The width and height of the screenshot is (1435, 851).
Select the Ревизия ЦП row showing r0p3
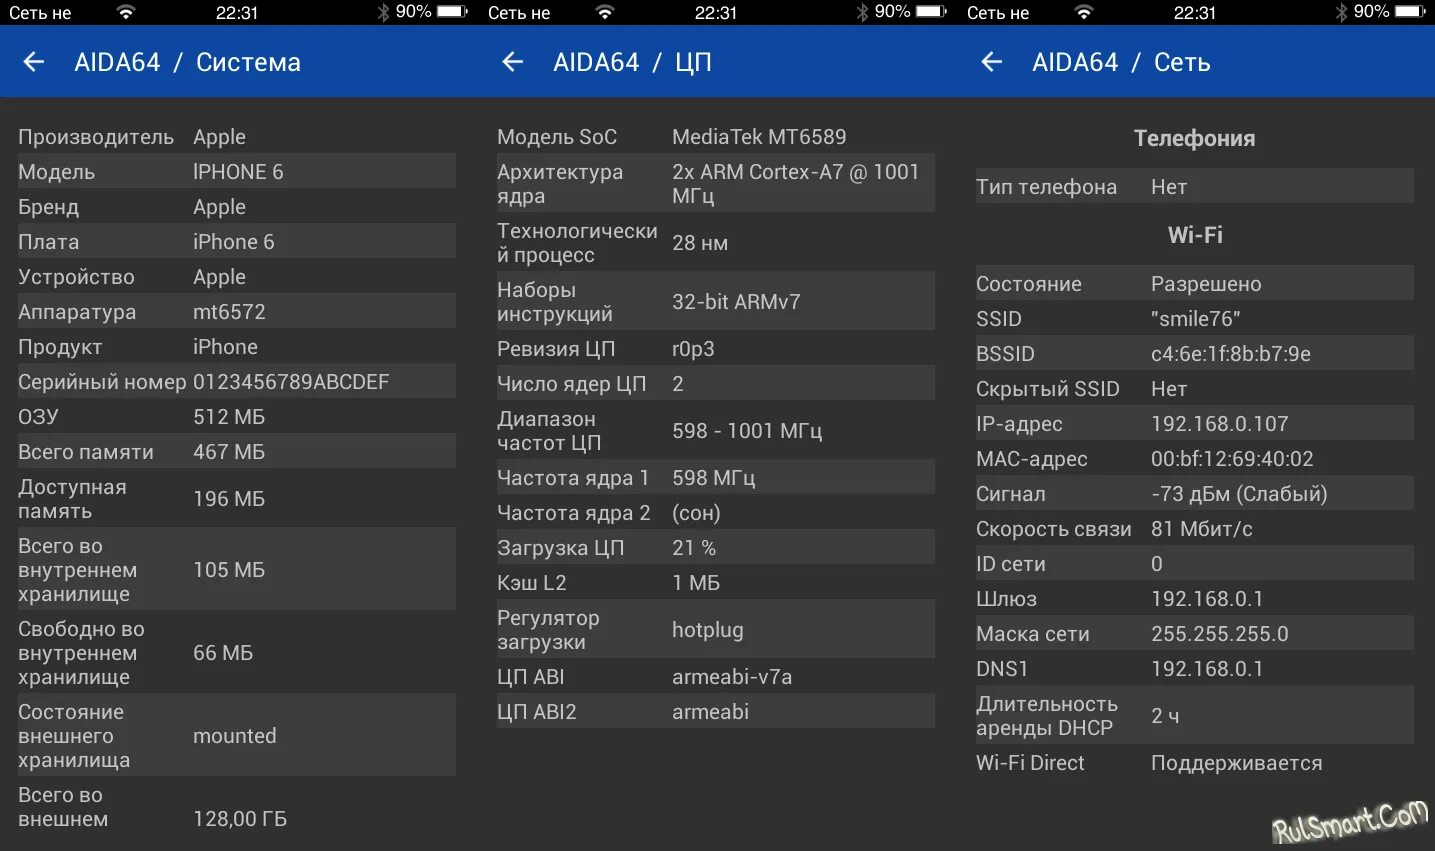pyautogui.click(x=716, y=348)
